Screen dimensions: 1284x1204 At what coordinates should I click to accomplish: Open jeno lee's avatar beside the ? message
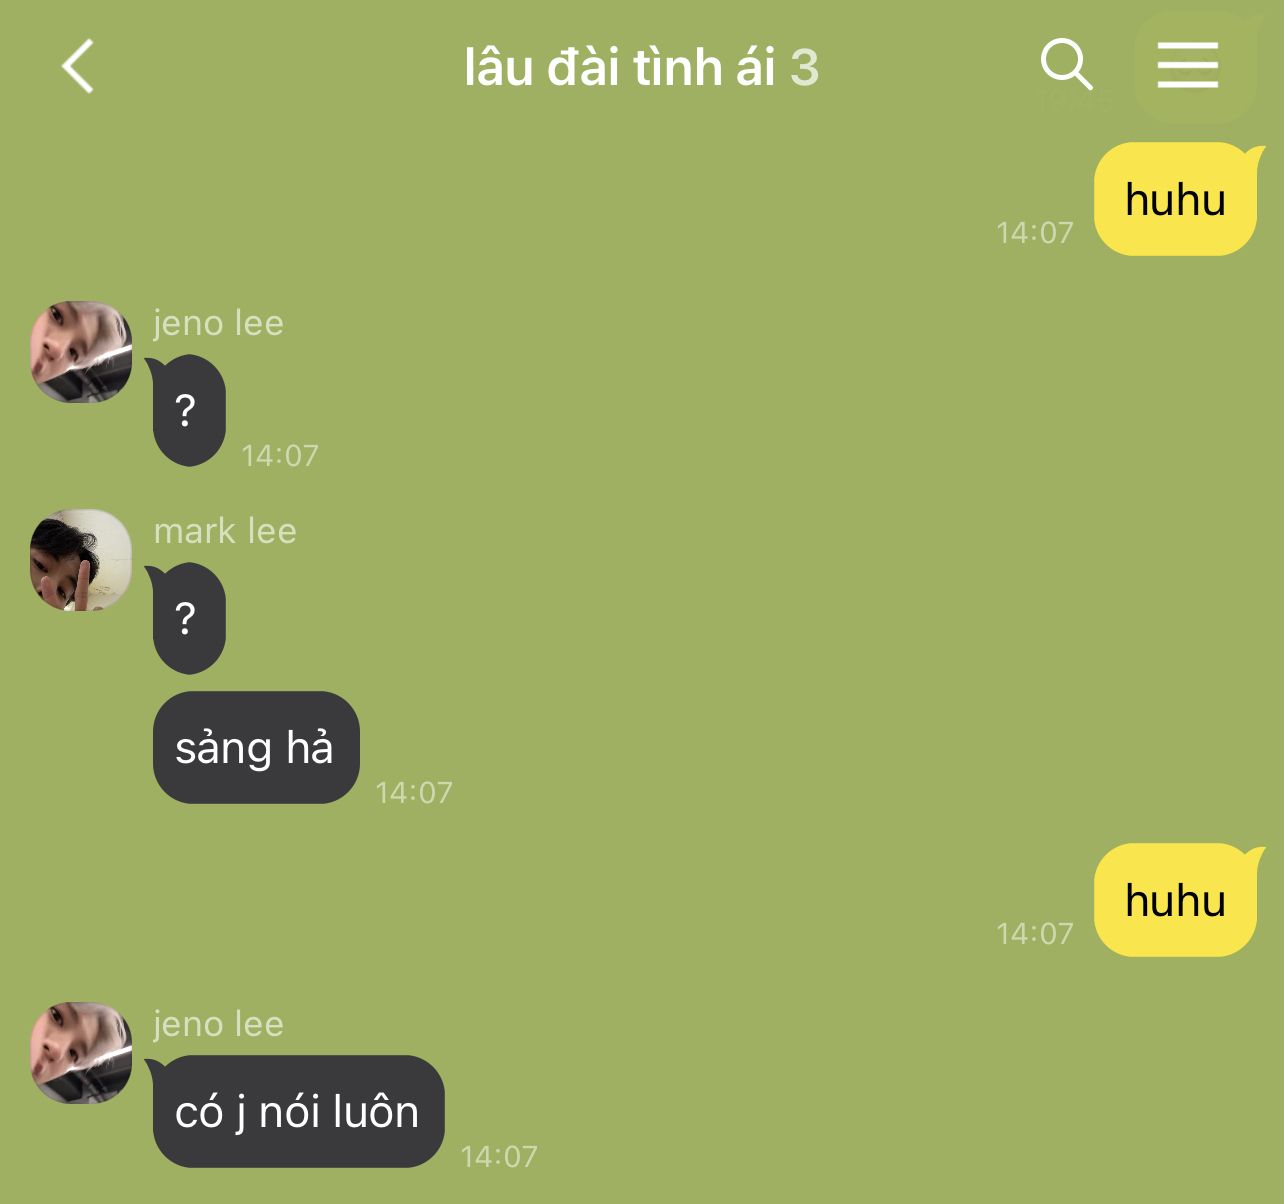[81, 352]
